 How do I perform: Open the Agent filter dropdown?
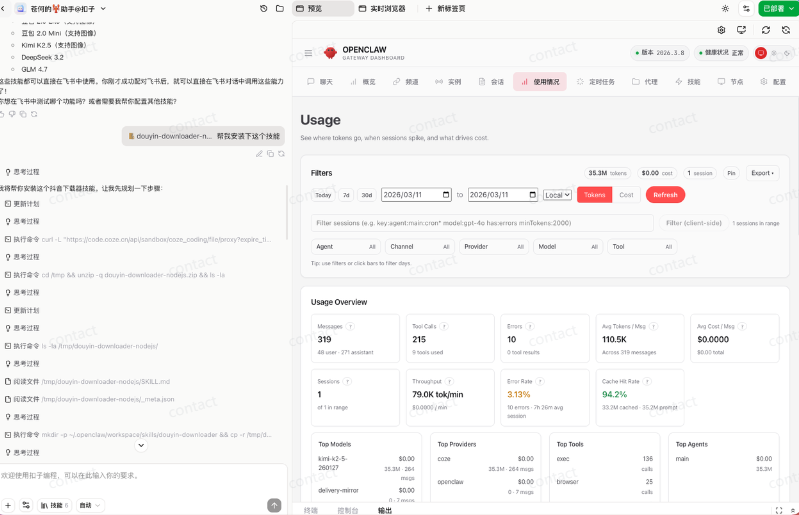coord(345,247)
